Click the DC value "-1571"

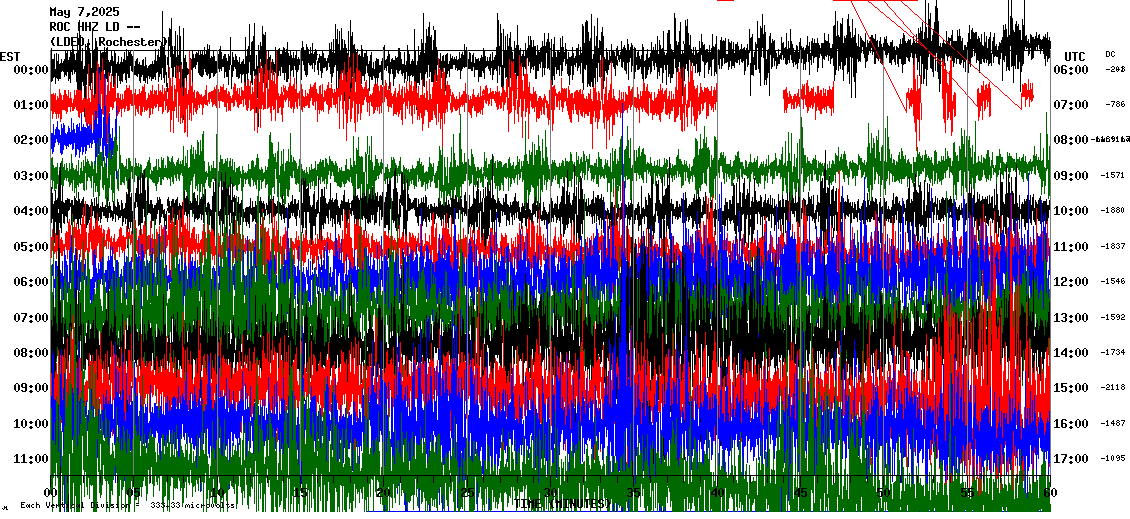[1113, 175]
